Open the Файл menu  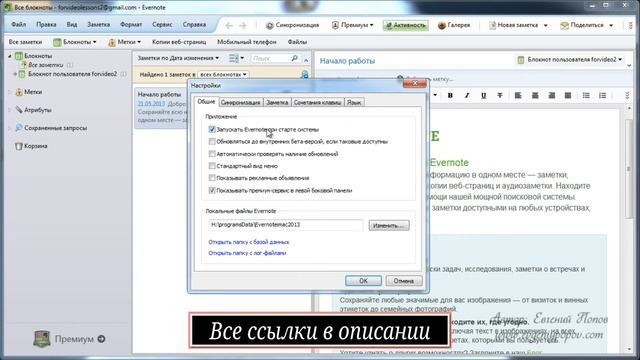pyautogui.click(x=19, y=24)
